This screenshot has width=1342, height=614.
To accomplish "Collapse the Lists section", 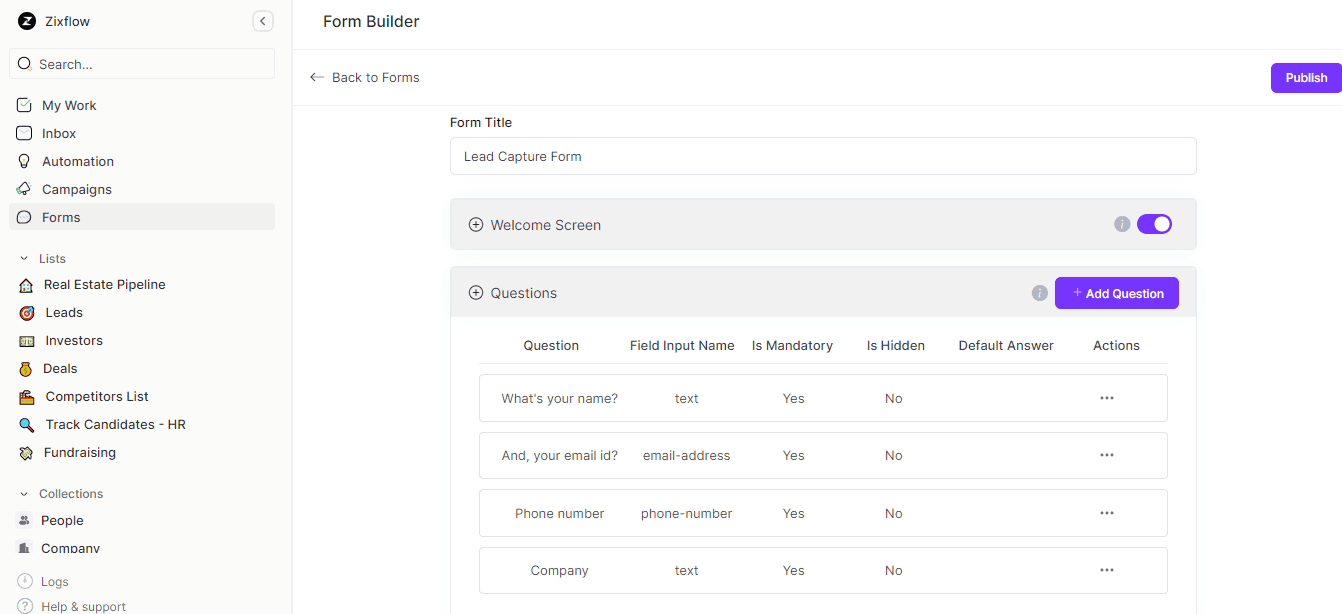I will click(25, 258).
